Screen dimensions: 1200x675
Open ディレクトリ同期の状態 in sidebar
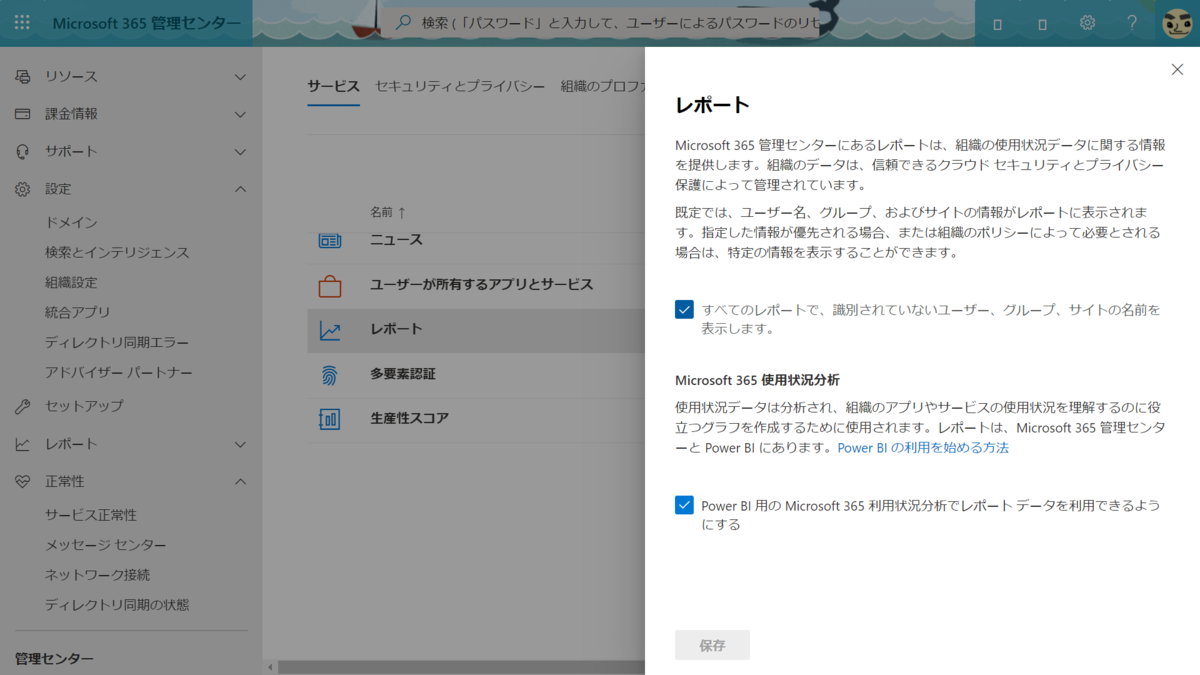point(117,605)
